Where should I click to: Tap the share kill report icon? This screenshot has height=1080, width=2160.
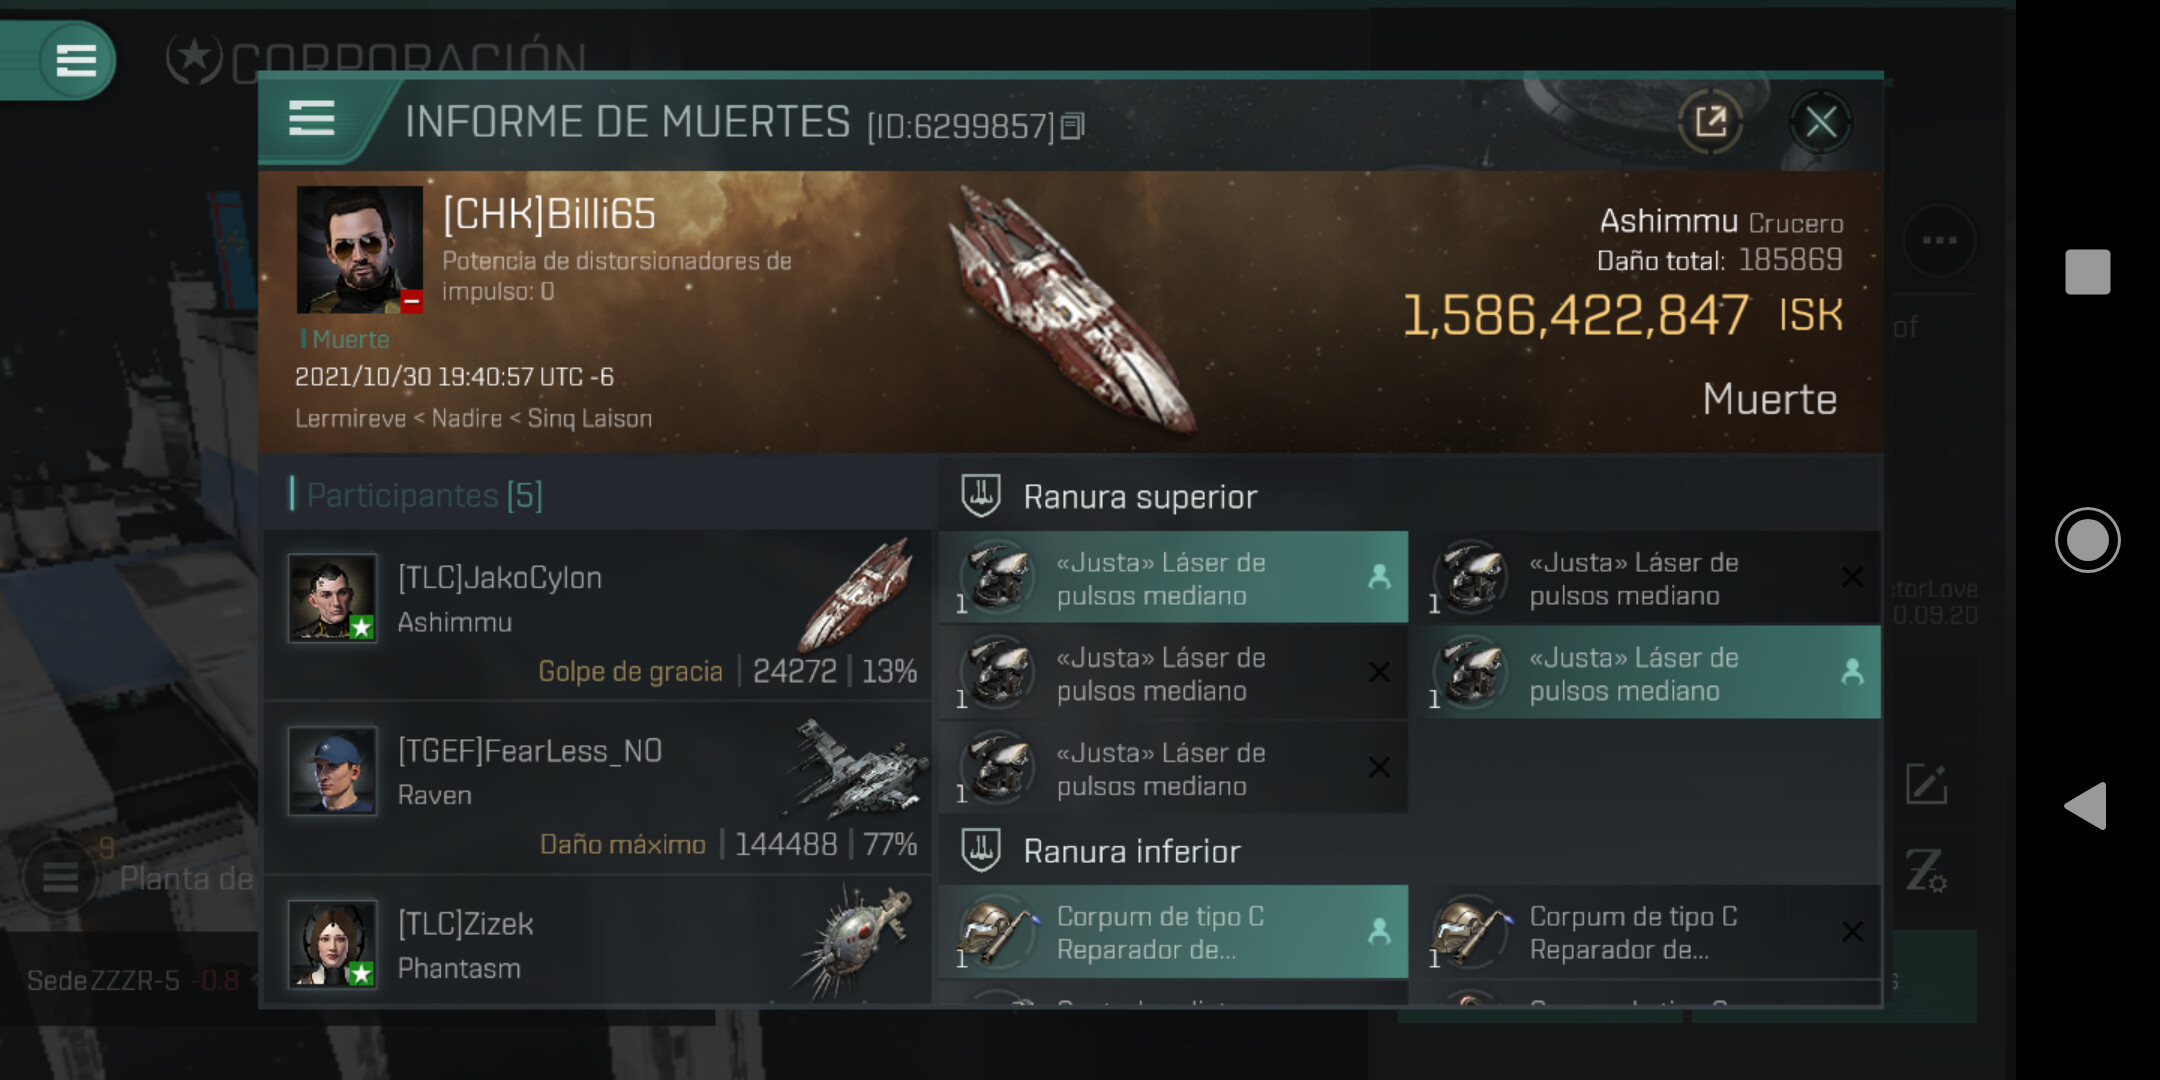tap(1710, 123)
